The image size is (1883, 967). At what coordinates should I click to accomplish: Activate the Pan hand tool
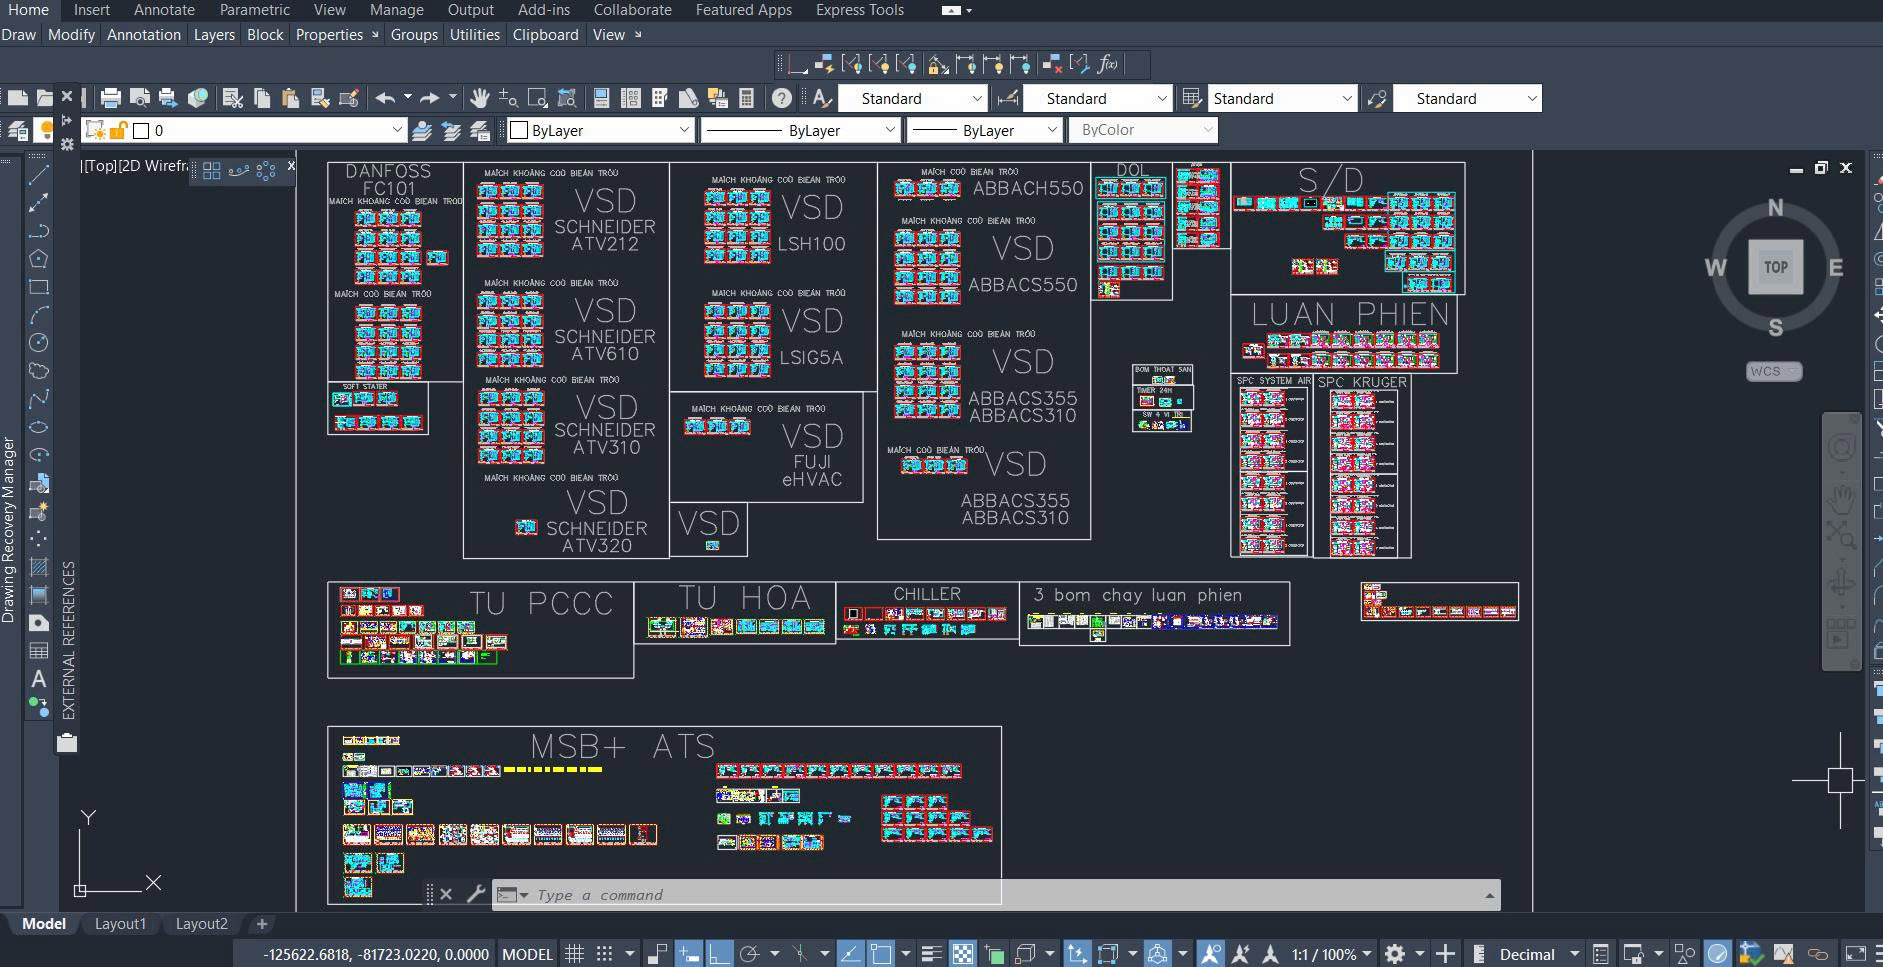[x=480, y=98]
